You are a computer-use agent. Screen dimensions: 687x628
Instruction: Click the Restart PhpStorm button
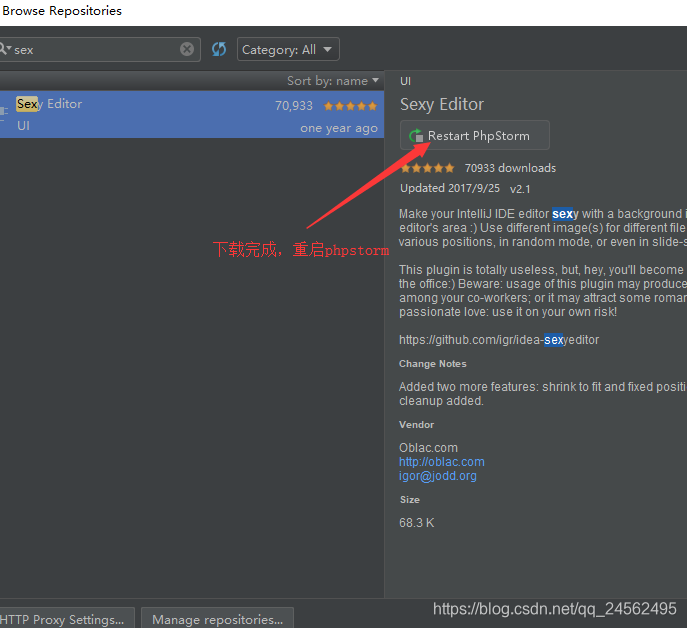click(475, 135)
